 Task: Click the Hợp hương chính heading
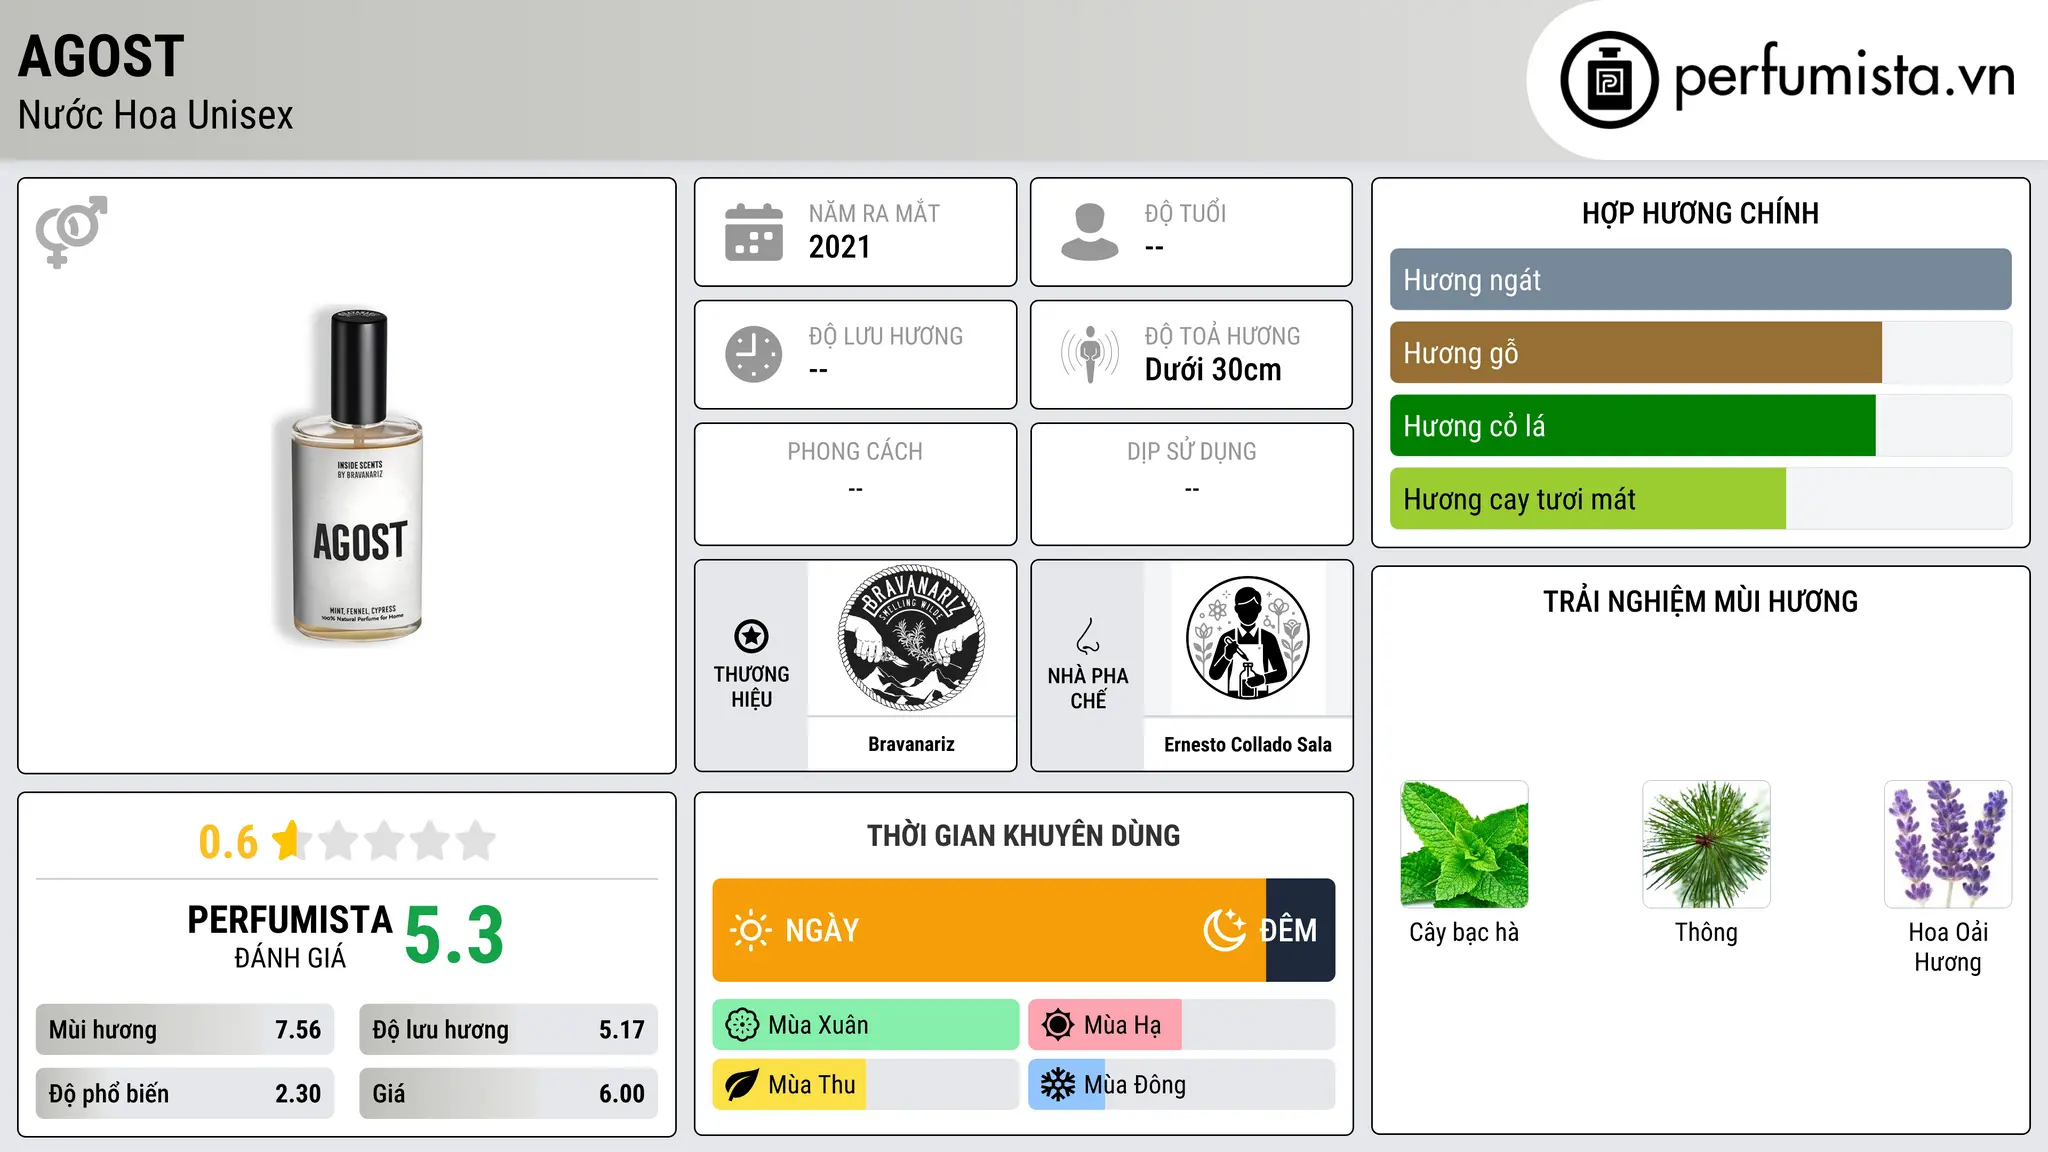(1700, 213)
